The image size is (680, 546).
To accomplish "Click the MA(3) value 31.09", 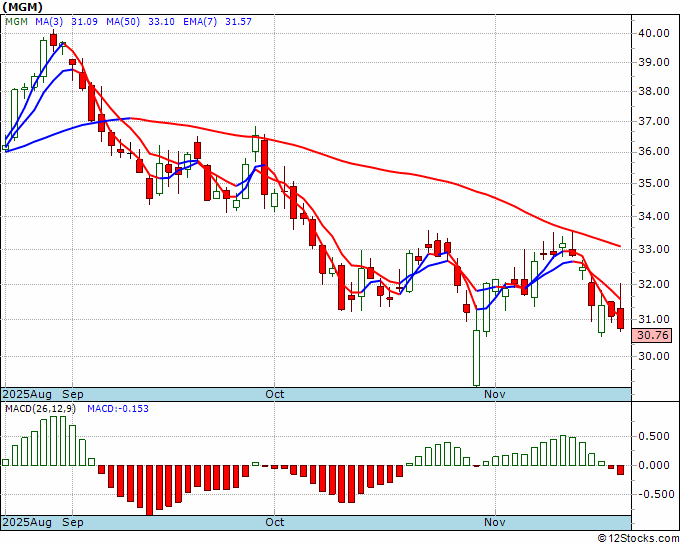I will 84,22.
